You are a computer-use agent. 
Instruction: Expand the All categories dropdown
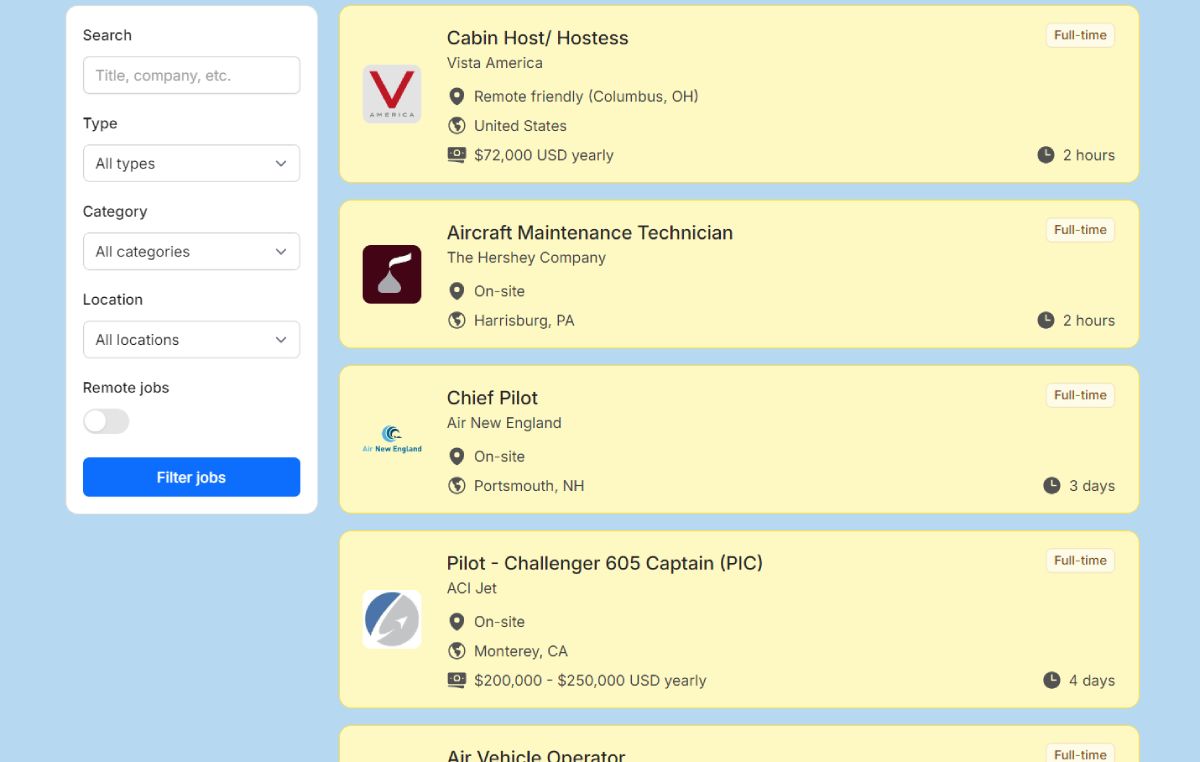pos(191,251)
